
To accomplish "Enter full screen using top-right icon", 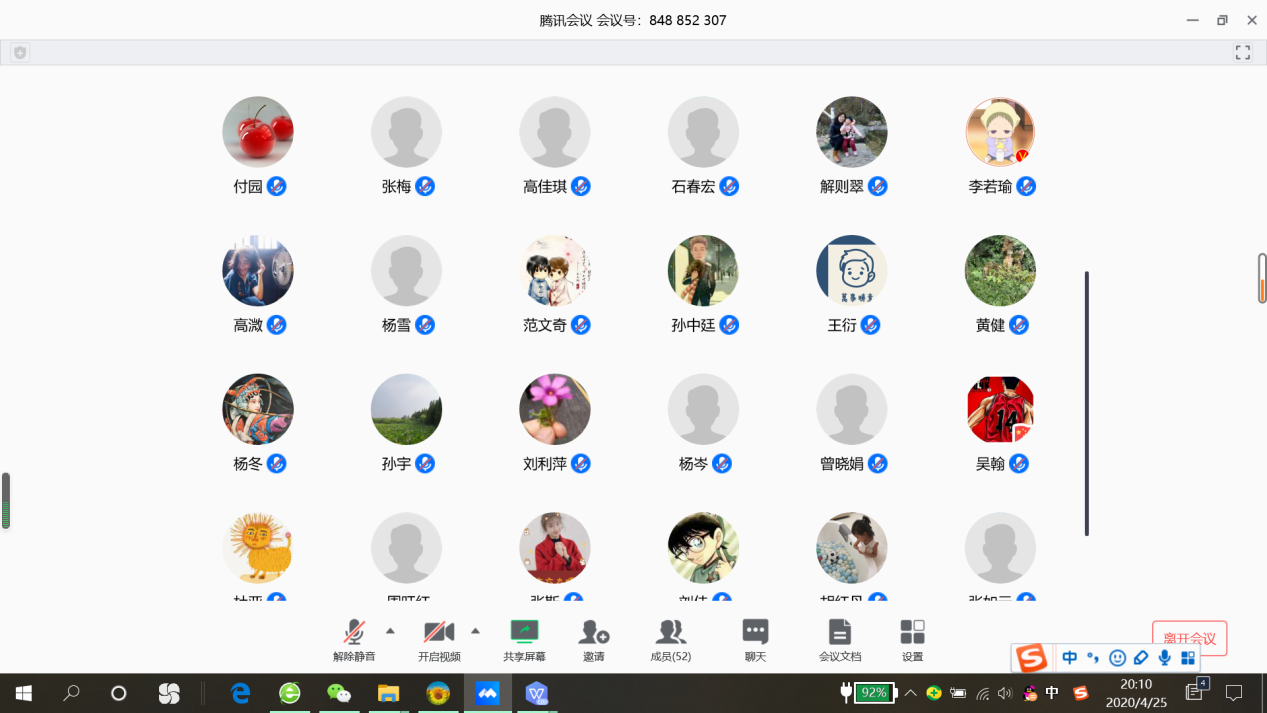I will pyautogui.click(x=1242, y=53).
